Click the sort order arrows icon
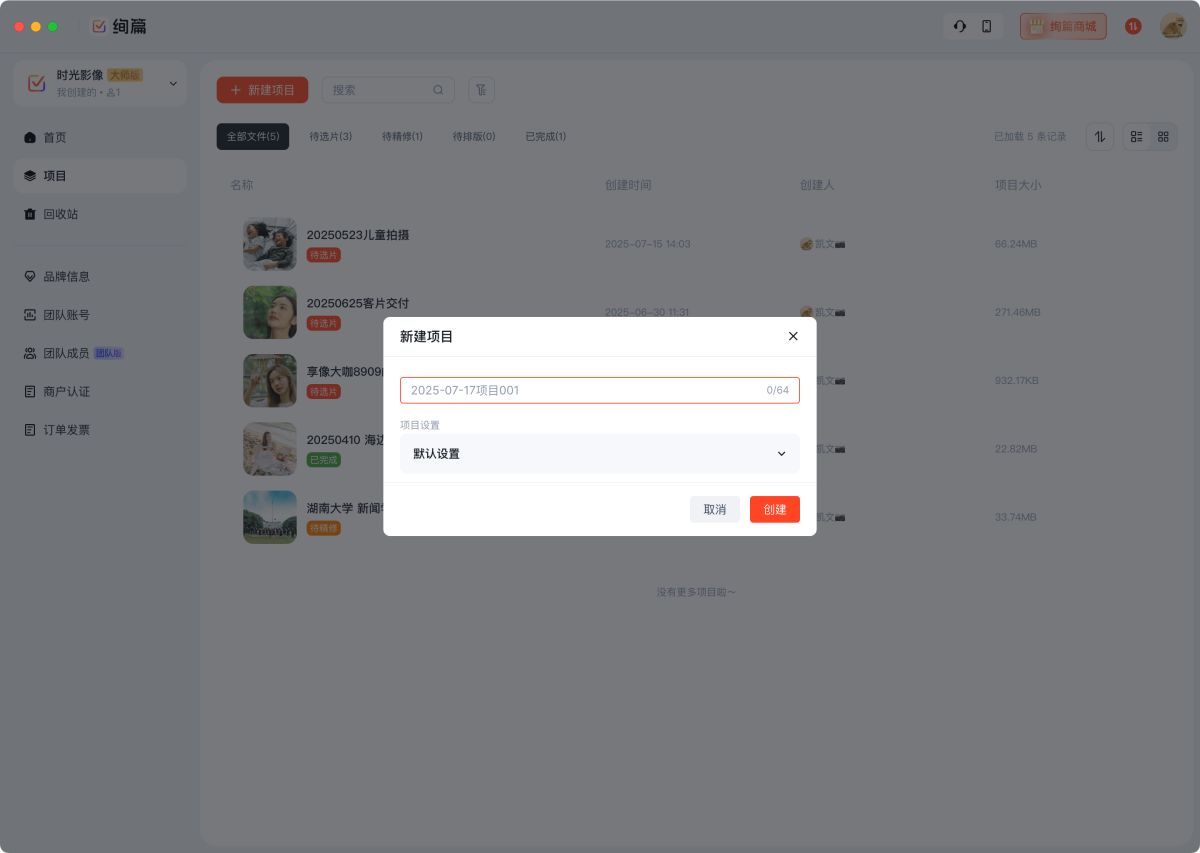 tap(1100, 137)
